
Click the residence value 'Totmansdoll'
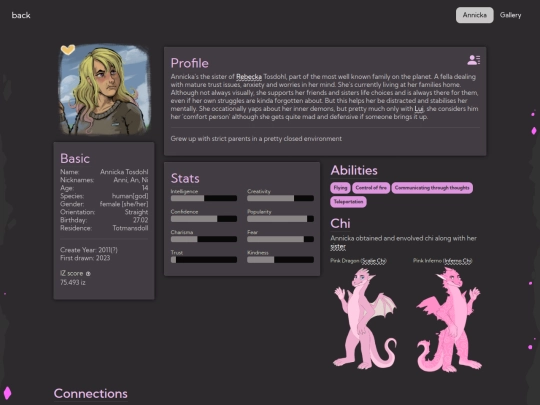click(x=130, y=228)
